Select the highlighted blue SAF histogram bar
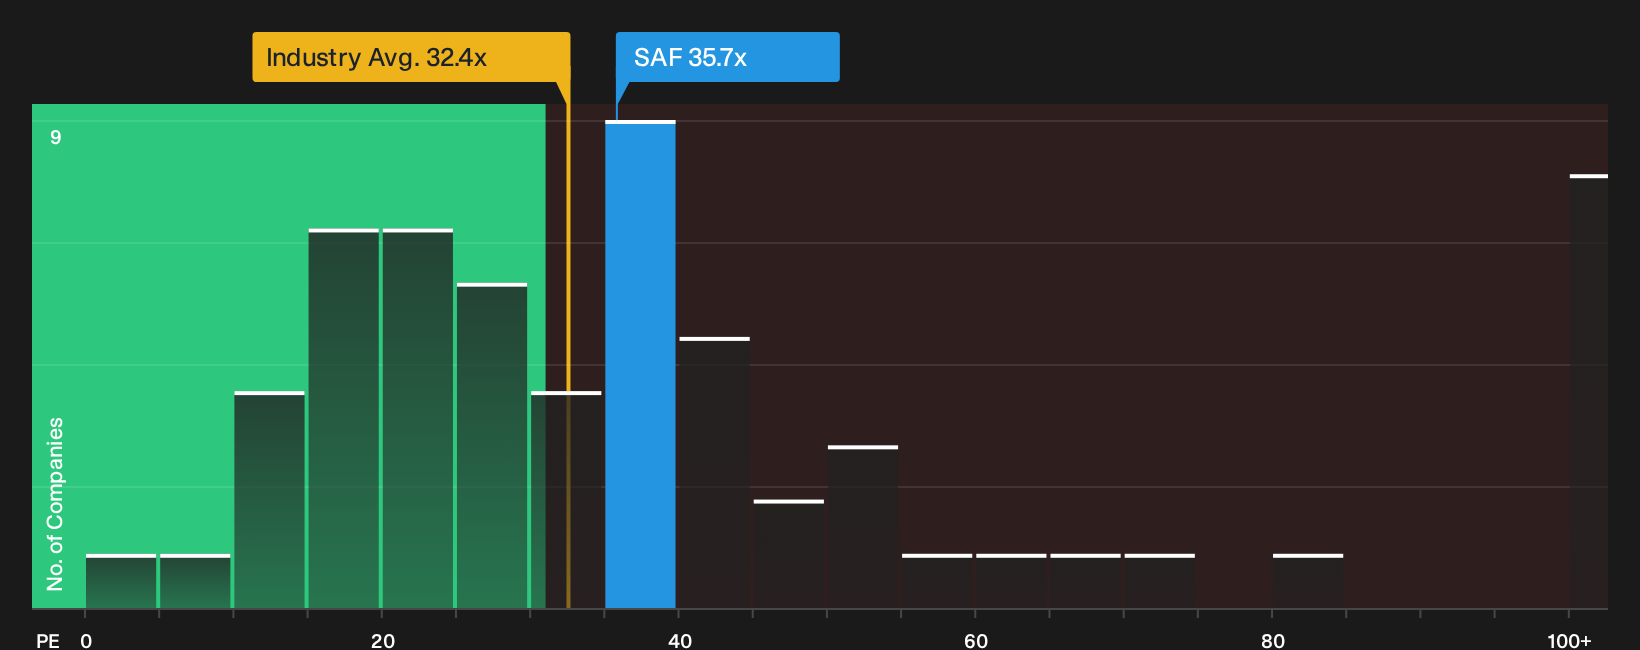Viewport: 1640px width, 650px height. point(640,364)
